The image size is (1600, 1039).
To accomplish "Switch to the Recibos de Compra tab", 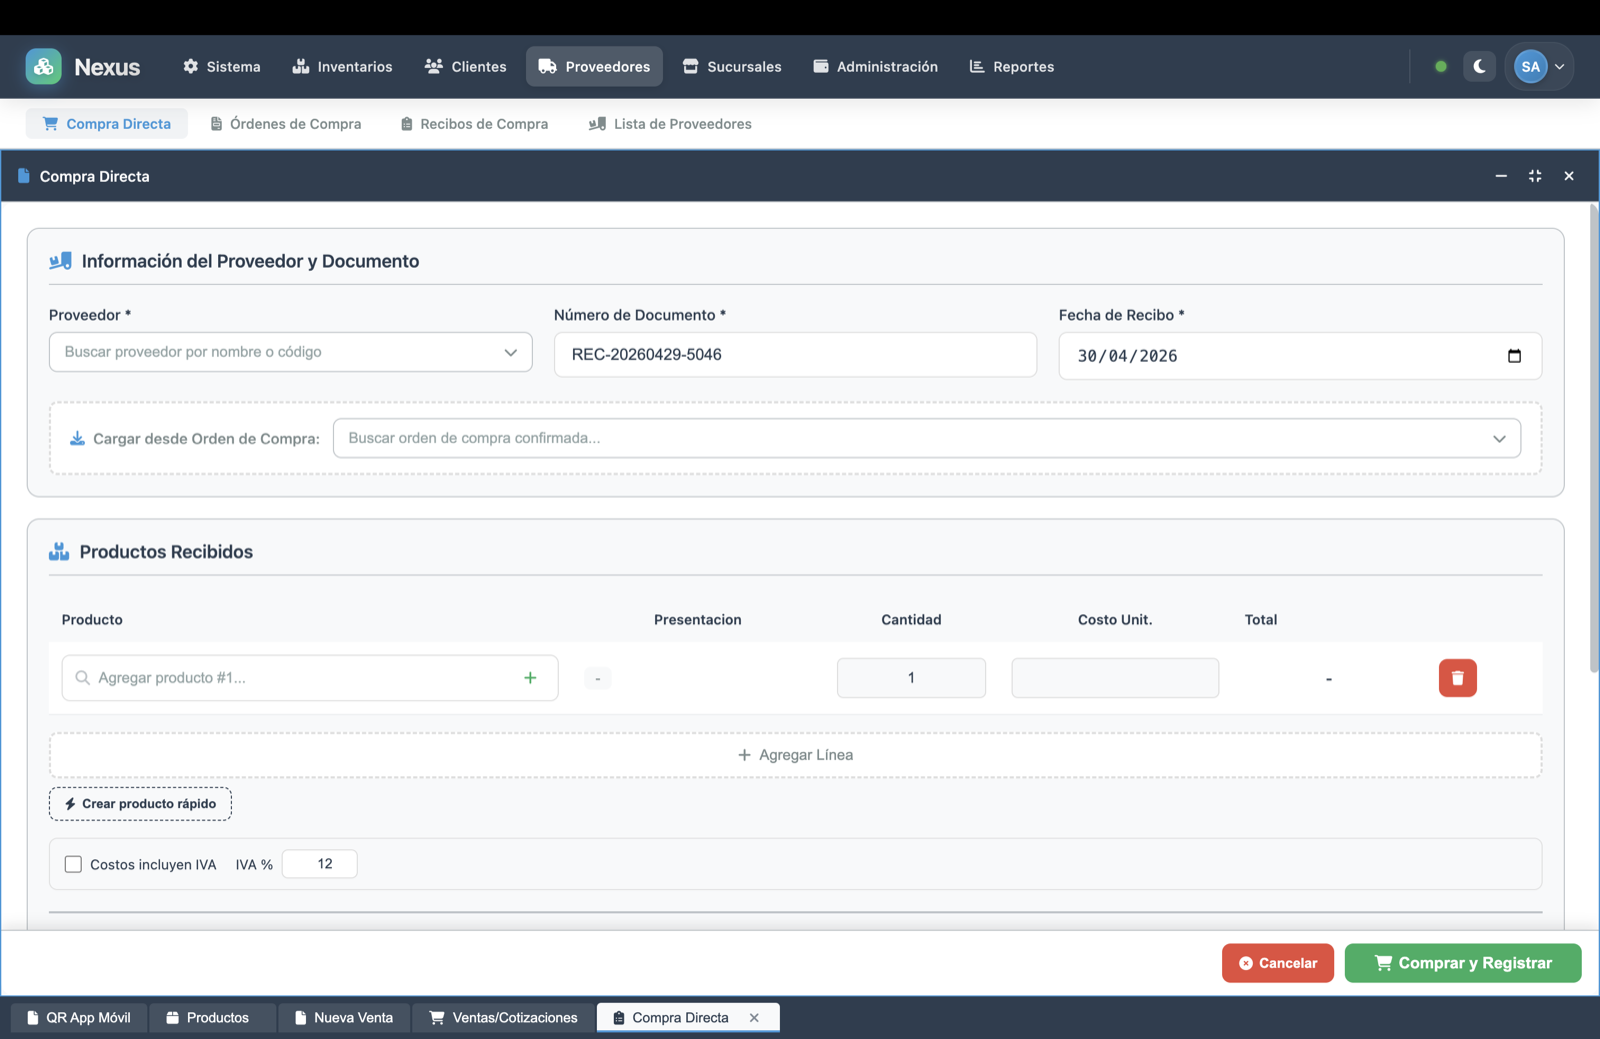I will coord(474,123).
